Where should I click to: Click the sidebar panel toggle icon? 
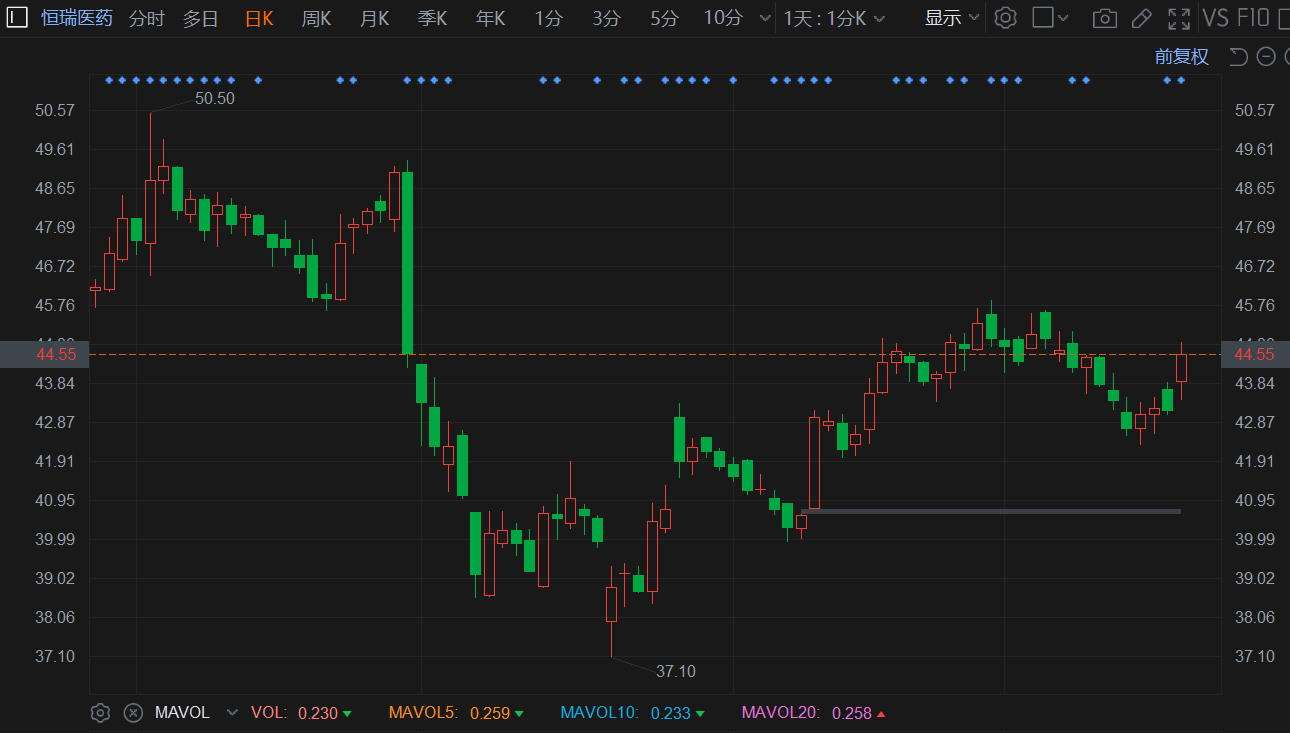[x=17, y=18]
